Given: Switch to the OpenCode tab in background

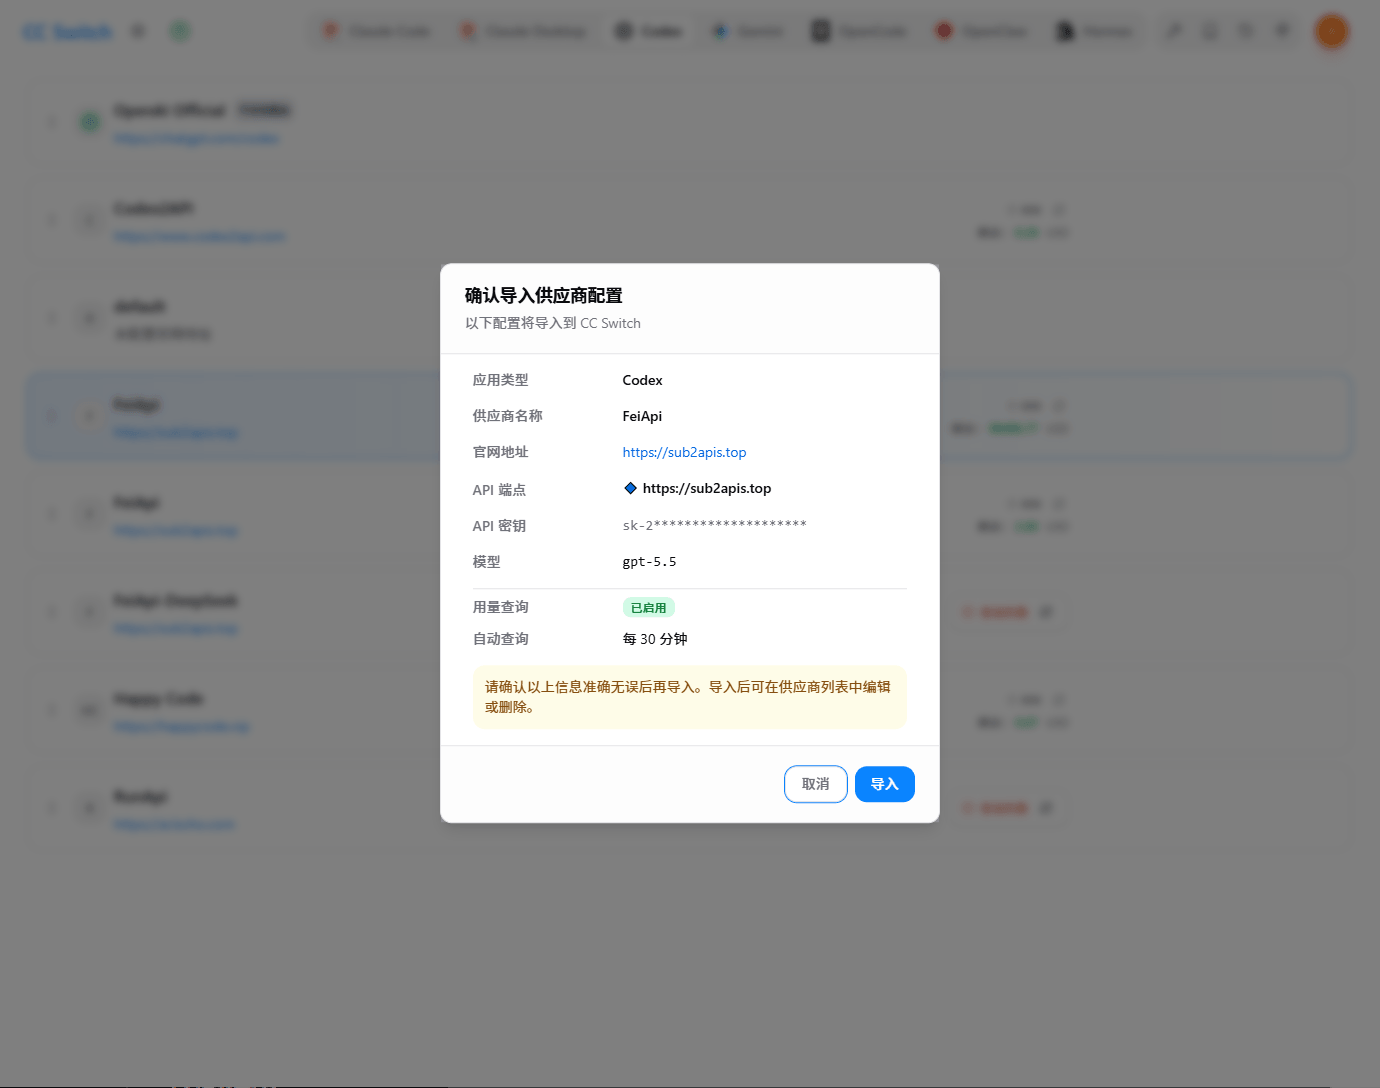Looking at the screenshot, I should click(859, 31).
